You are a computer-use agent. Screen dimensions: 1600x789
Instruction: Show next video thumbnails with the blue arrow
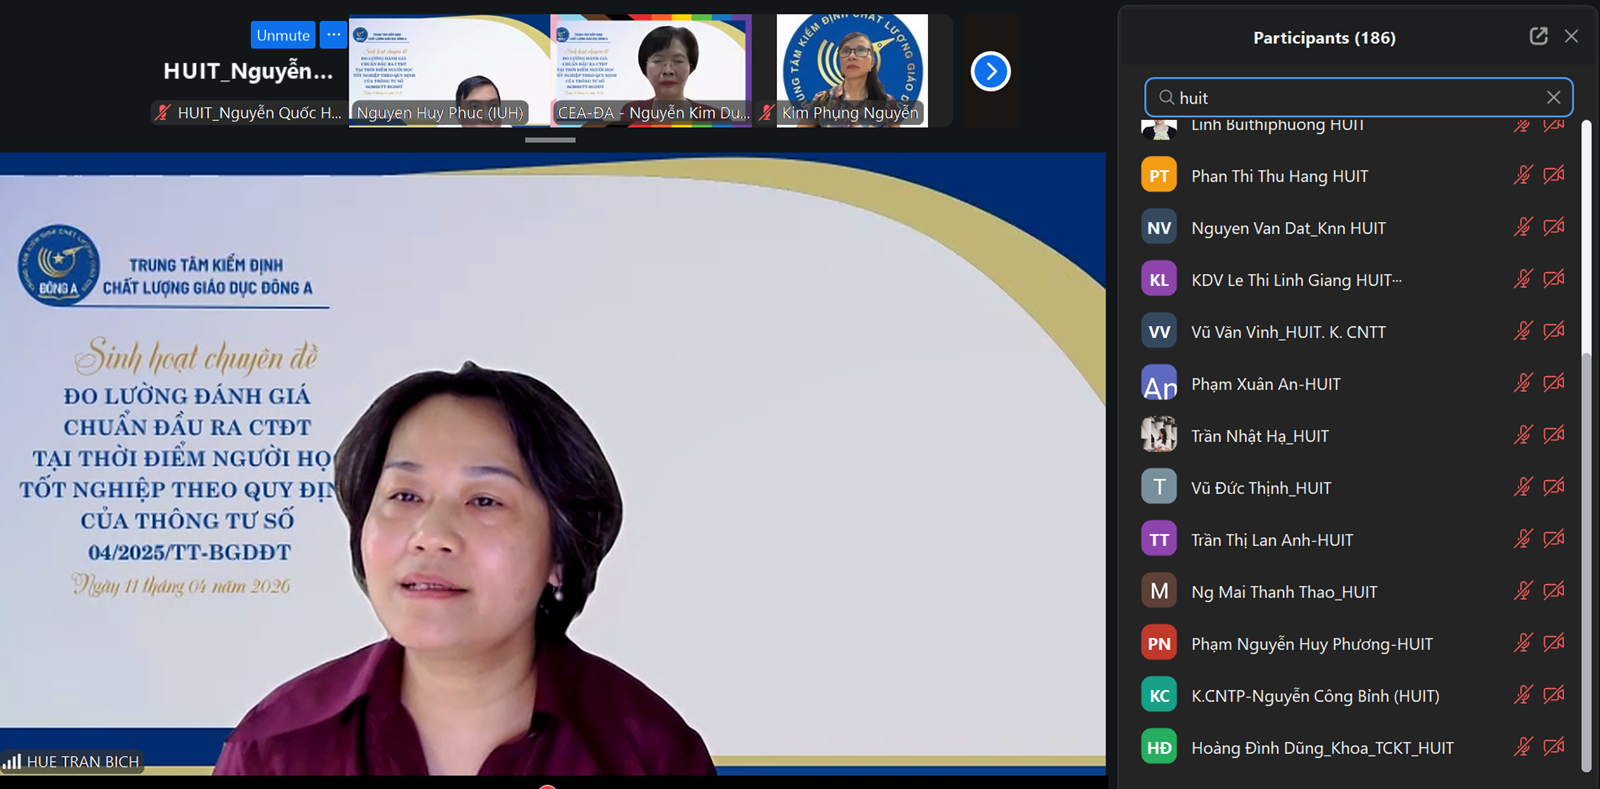click(x=990, y=71)
